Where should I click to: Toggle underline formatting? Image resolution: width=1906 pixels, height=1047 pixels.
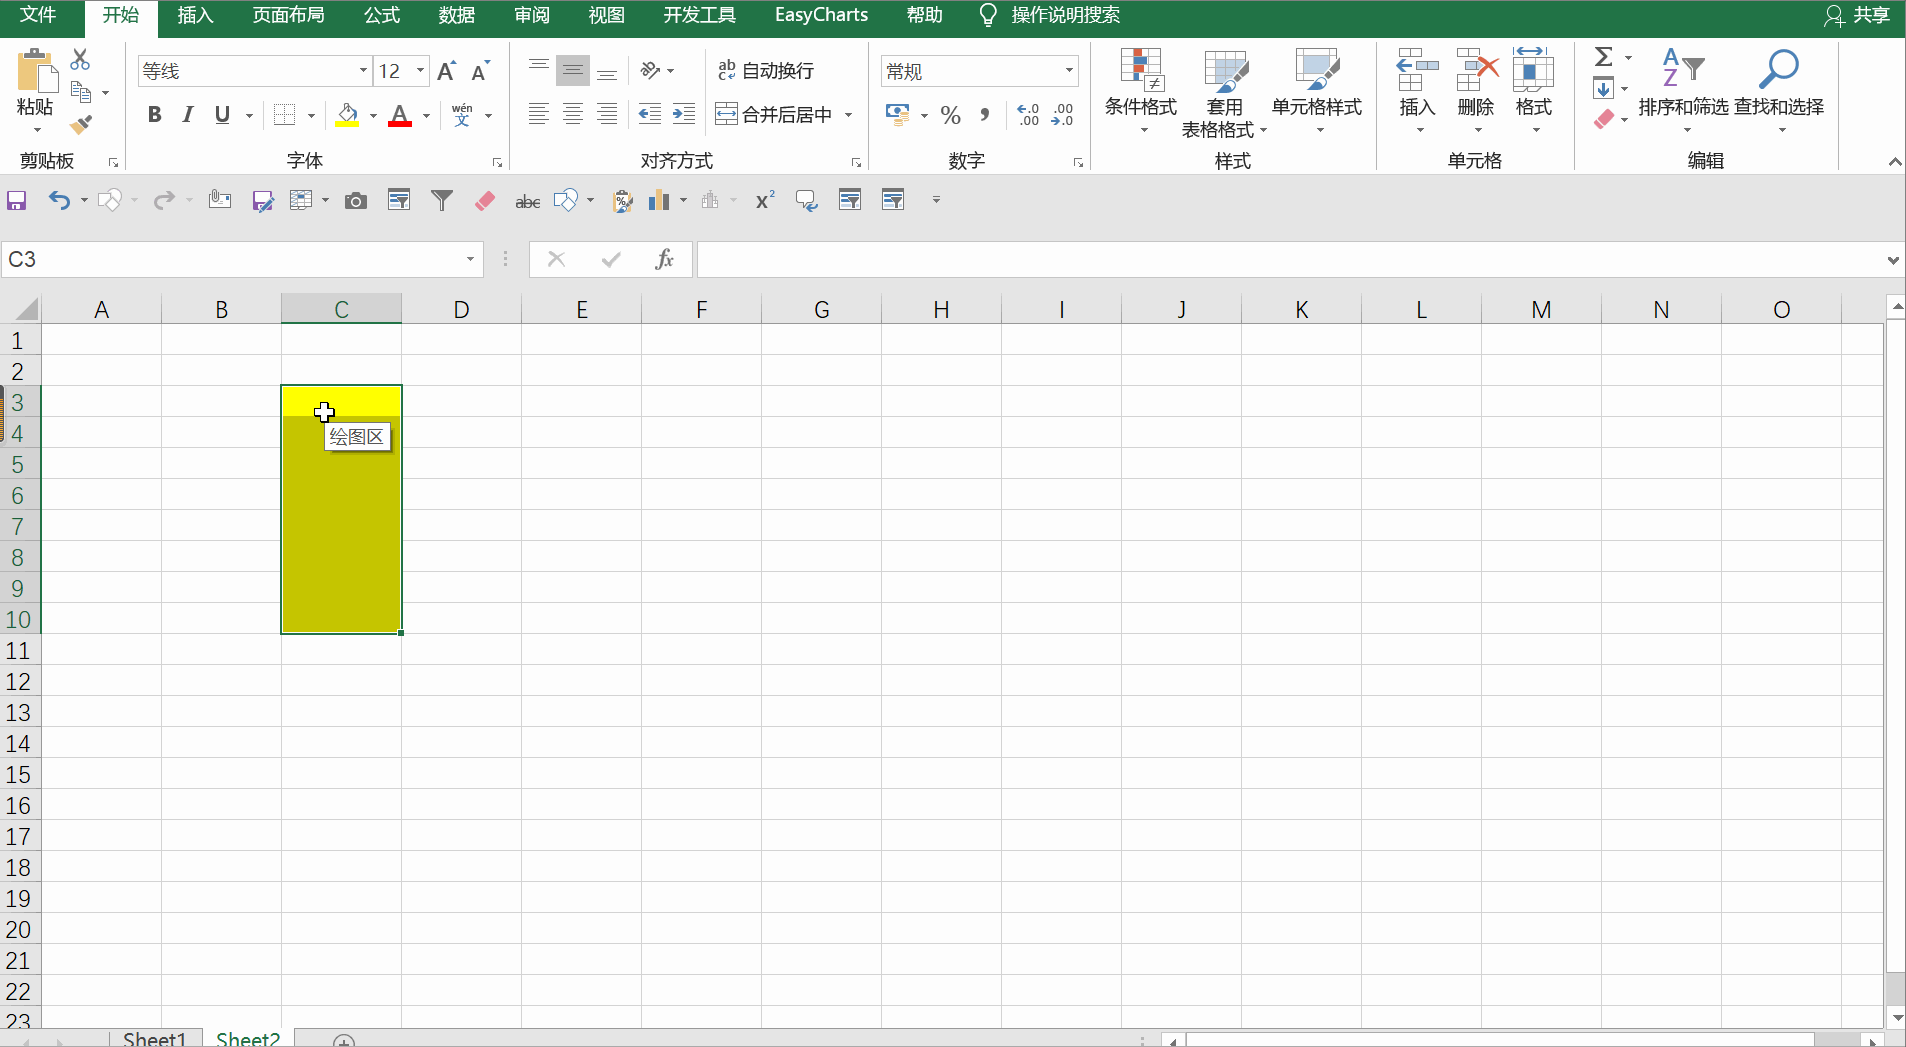coord(222,115)
